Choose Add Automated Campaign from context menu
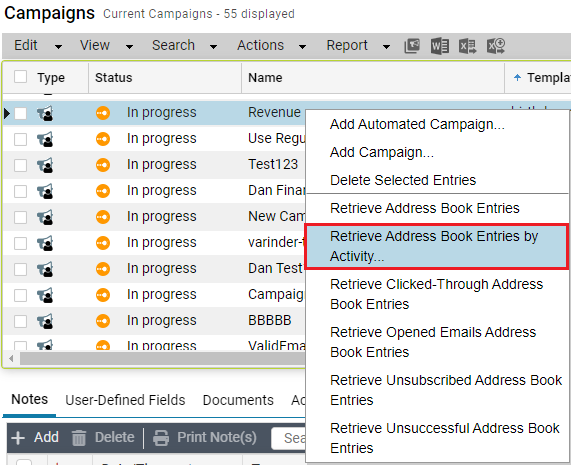Screen dimensions: 571x465 pyautogui.click(x=417, y=125)
